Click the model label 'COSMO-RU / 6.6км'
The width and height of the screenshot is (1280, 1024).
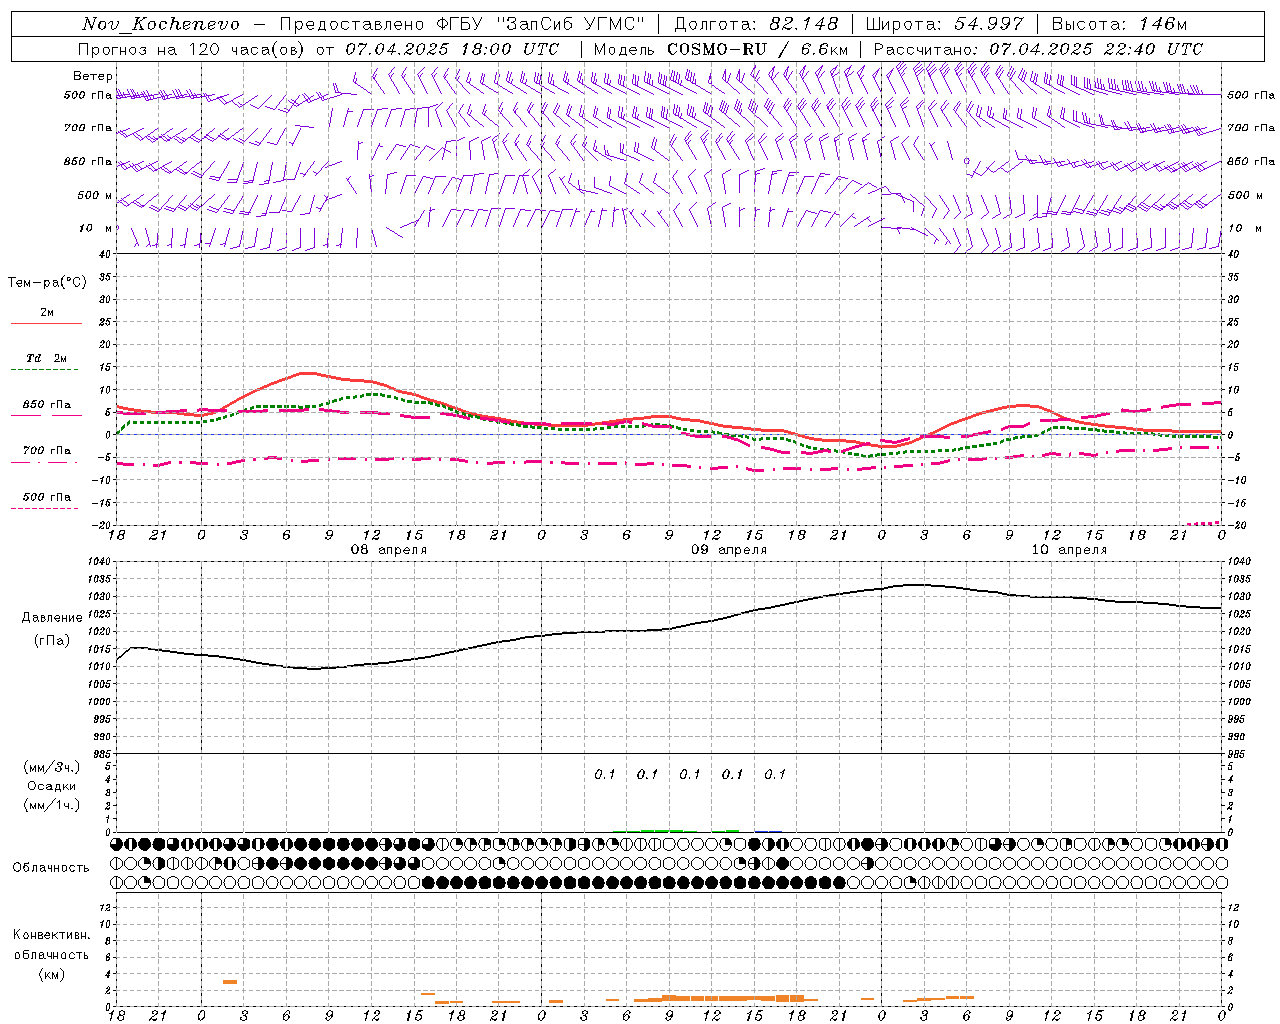tap(758, 49)
